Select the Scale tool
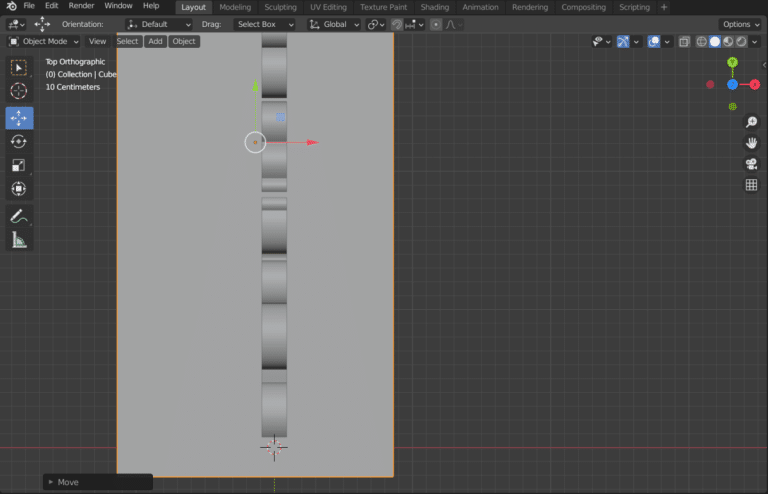Screen dimensions: 768x494 pyautogui.click(x=19, y=165)
